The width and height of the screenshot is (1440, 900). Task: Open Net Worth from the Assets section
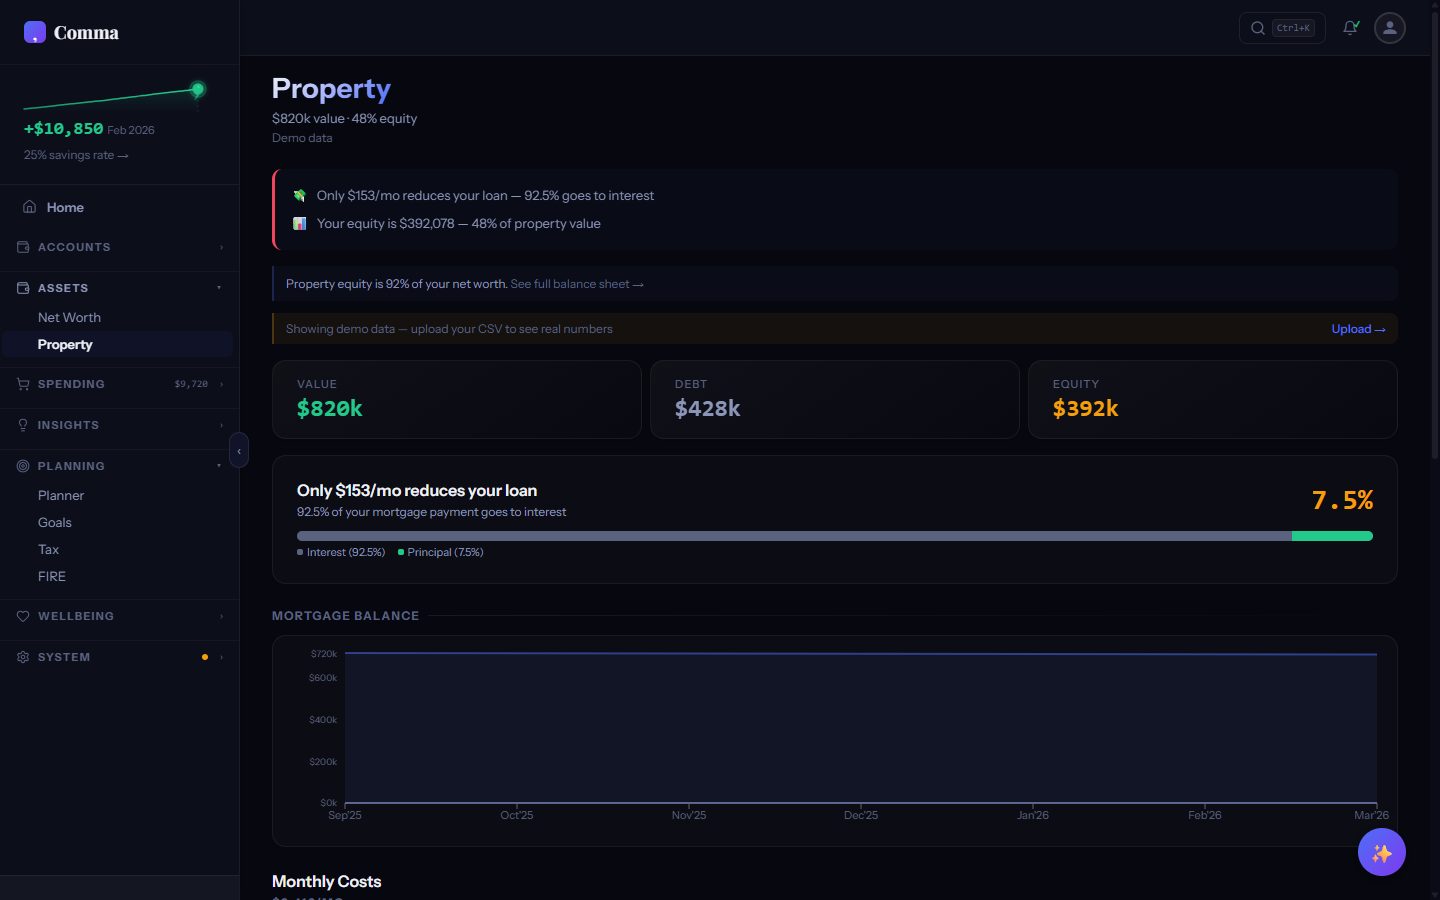point(69,317)
